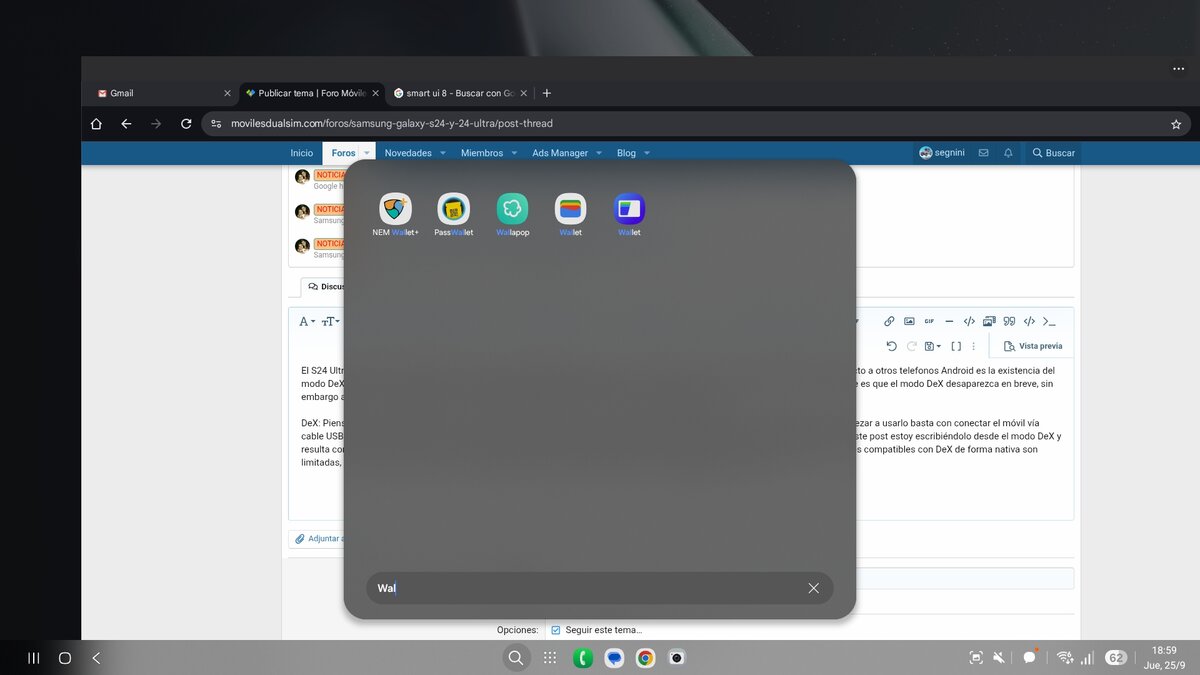Close the Gmail browser tab
1200x675 pixels.
point(227,93)
